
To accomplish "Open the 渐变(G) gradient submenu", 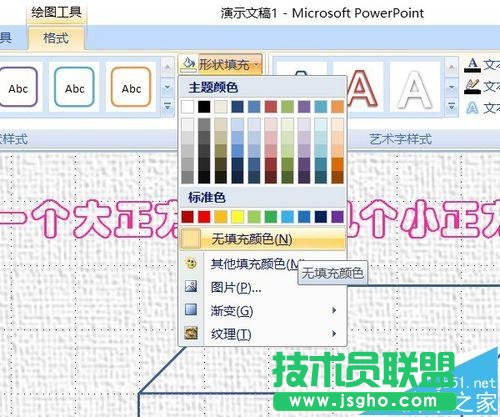I will point(263,310).
